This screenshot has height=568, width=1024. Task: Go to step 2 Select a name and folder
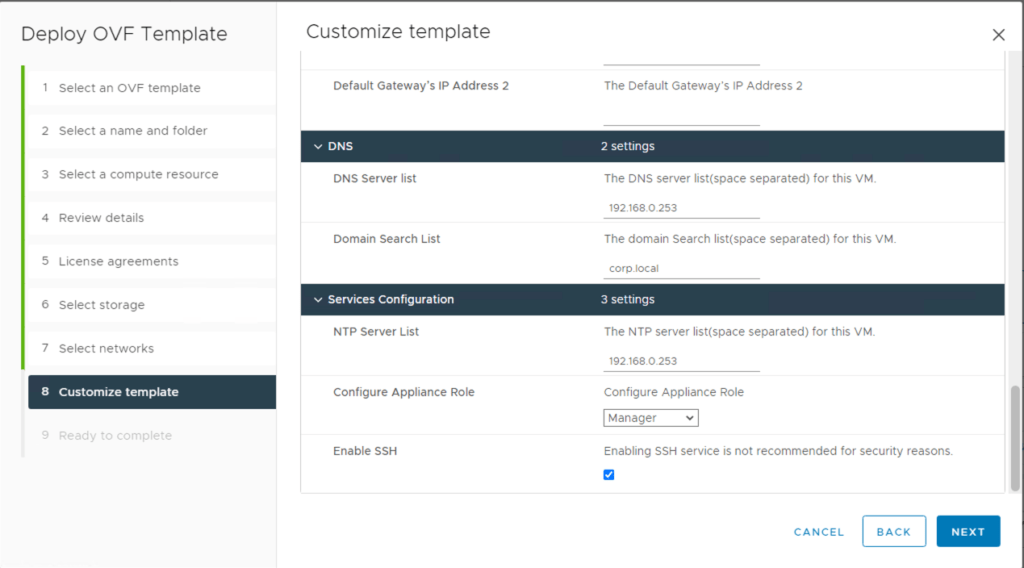[x=133, y=131]
